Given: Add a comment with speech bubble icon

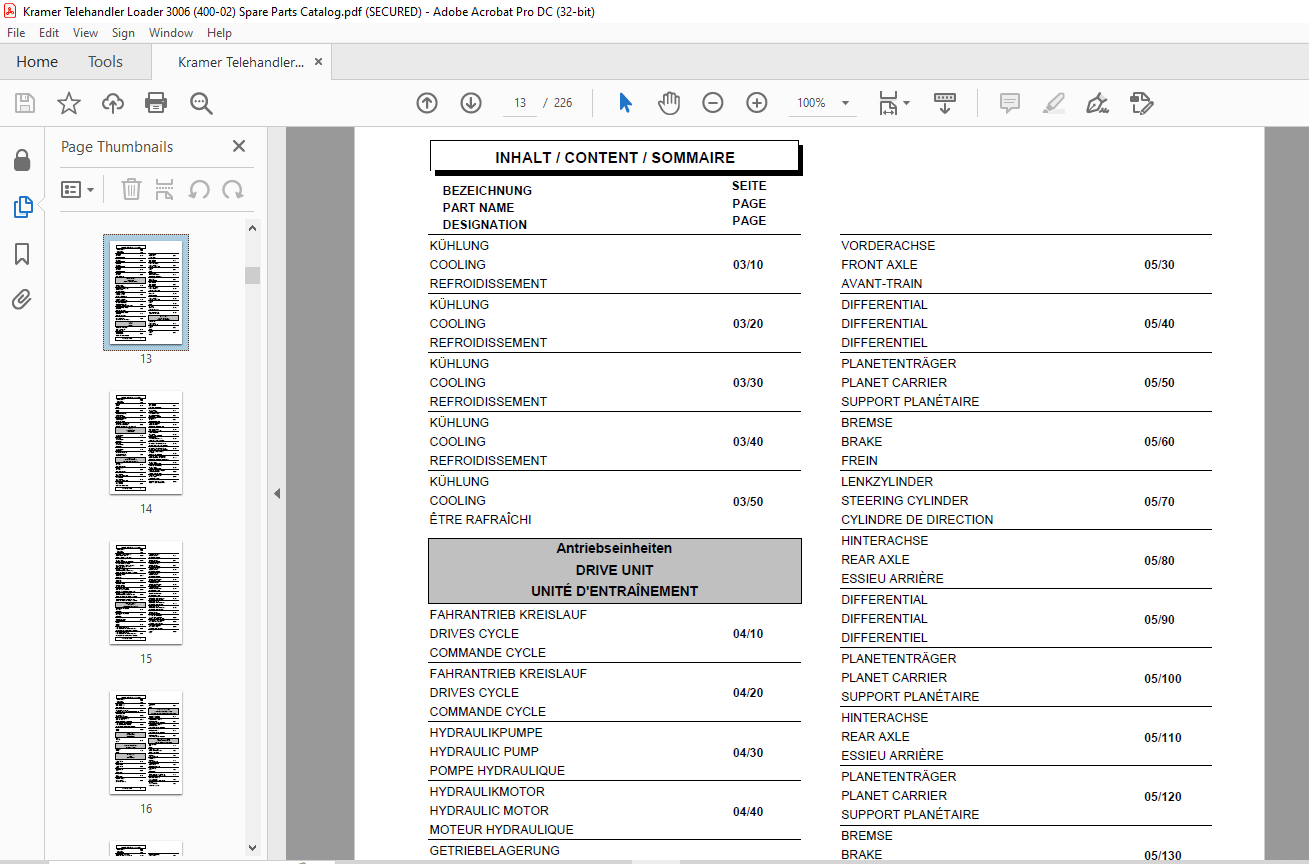Looking at the screenshot, I should [x=1010, y=103].
